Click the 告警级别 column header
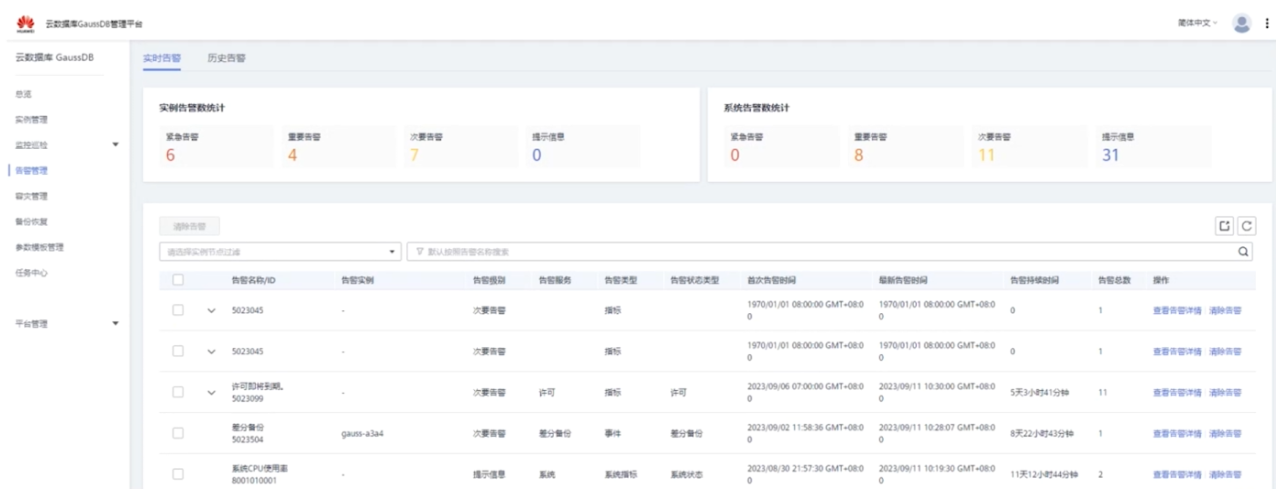1276x489 pixels. tap(488, 280)
